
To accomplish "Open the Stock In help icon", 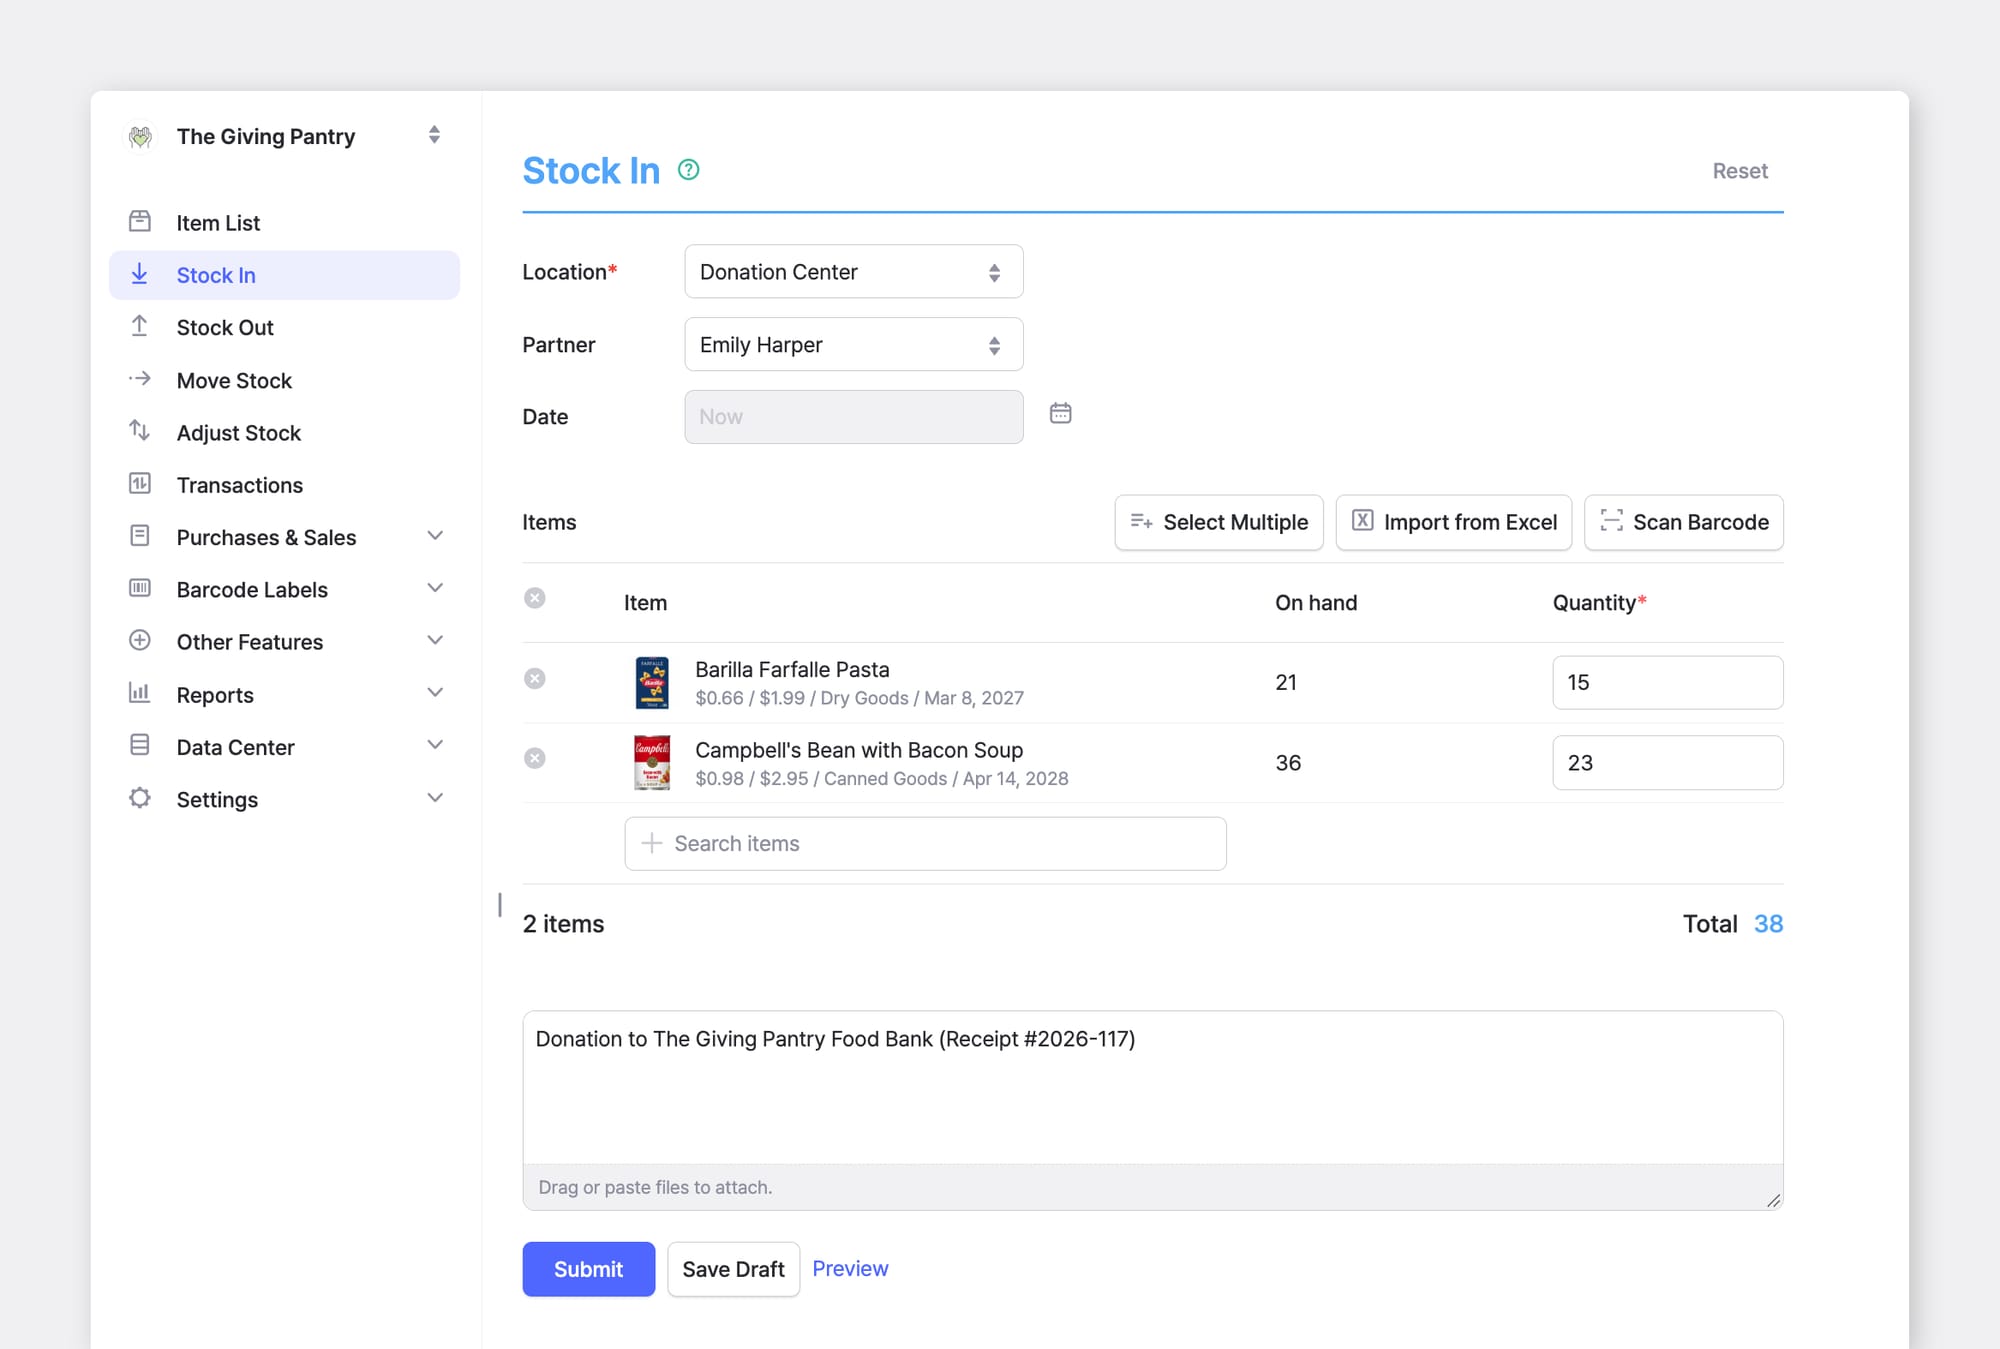I will point(688,170).
